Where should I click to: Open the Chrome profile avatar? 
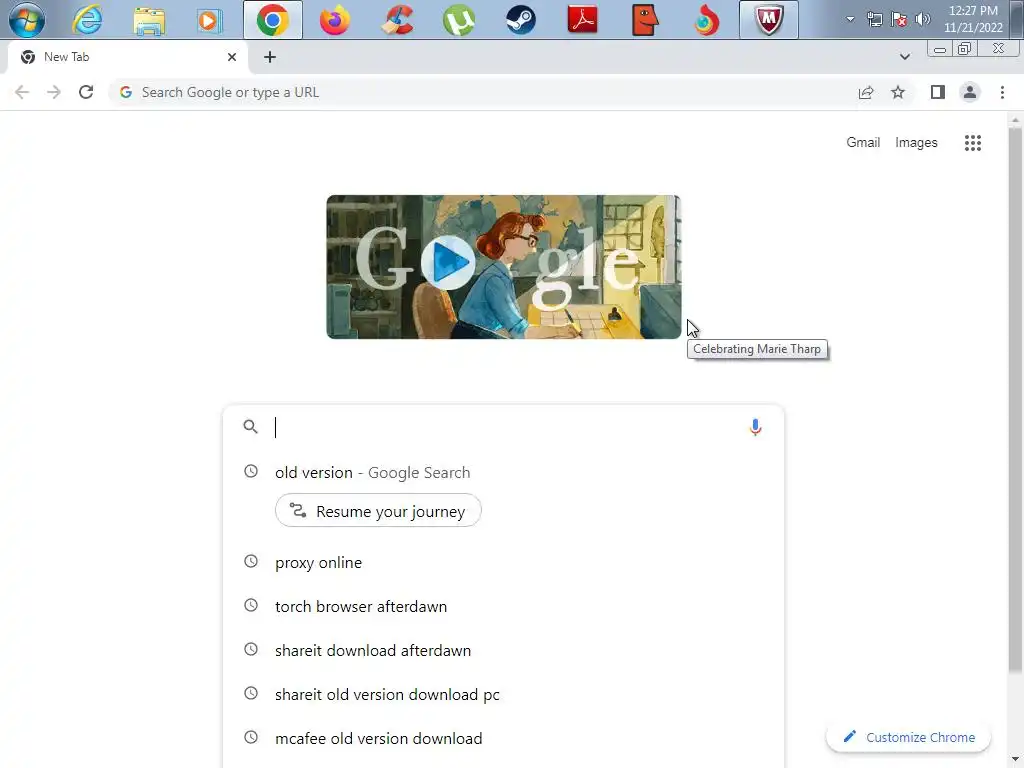[x=970, y=92]
